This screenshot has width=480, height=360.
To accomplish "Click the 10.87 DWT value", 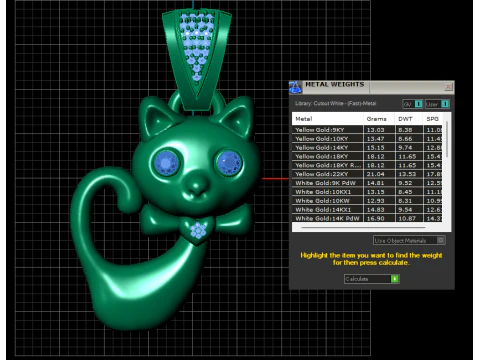I will [407, 218].
